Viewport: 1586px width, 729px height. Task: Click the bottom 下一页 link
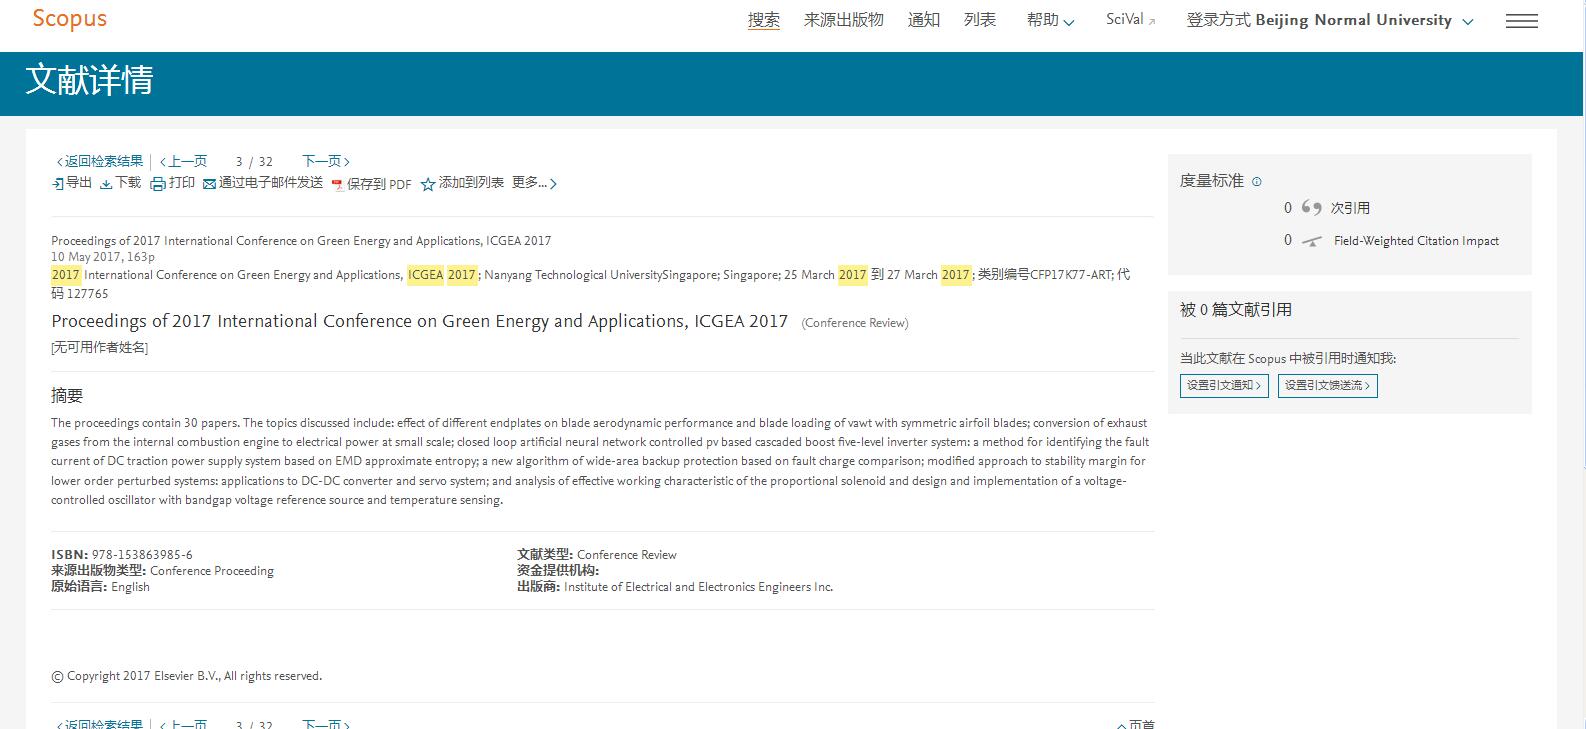click(x=326, y=723)
